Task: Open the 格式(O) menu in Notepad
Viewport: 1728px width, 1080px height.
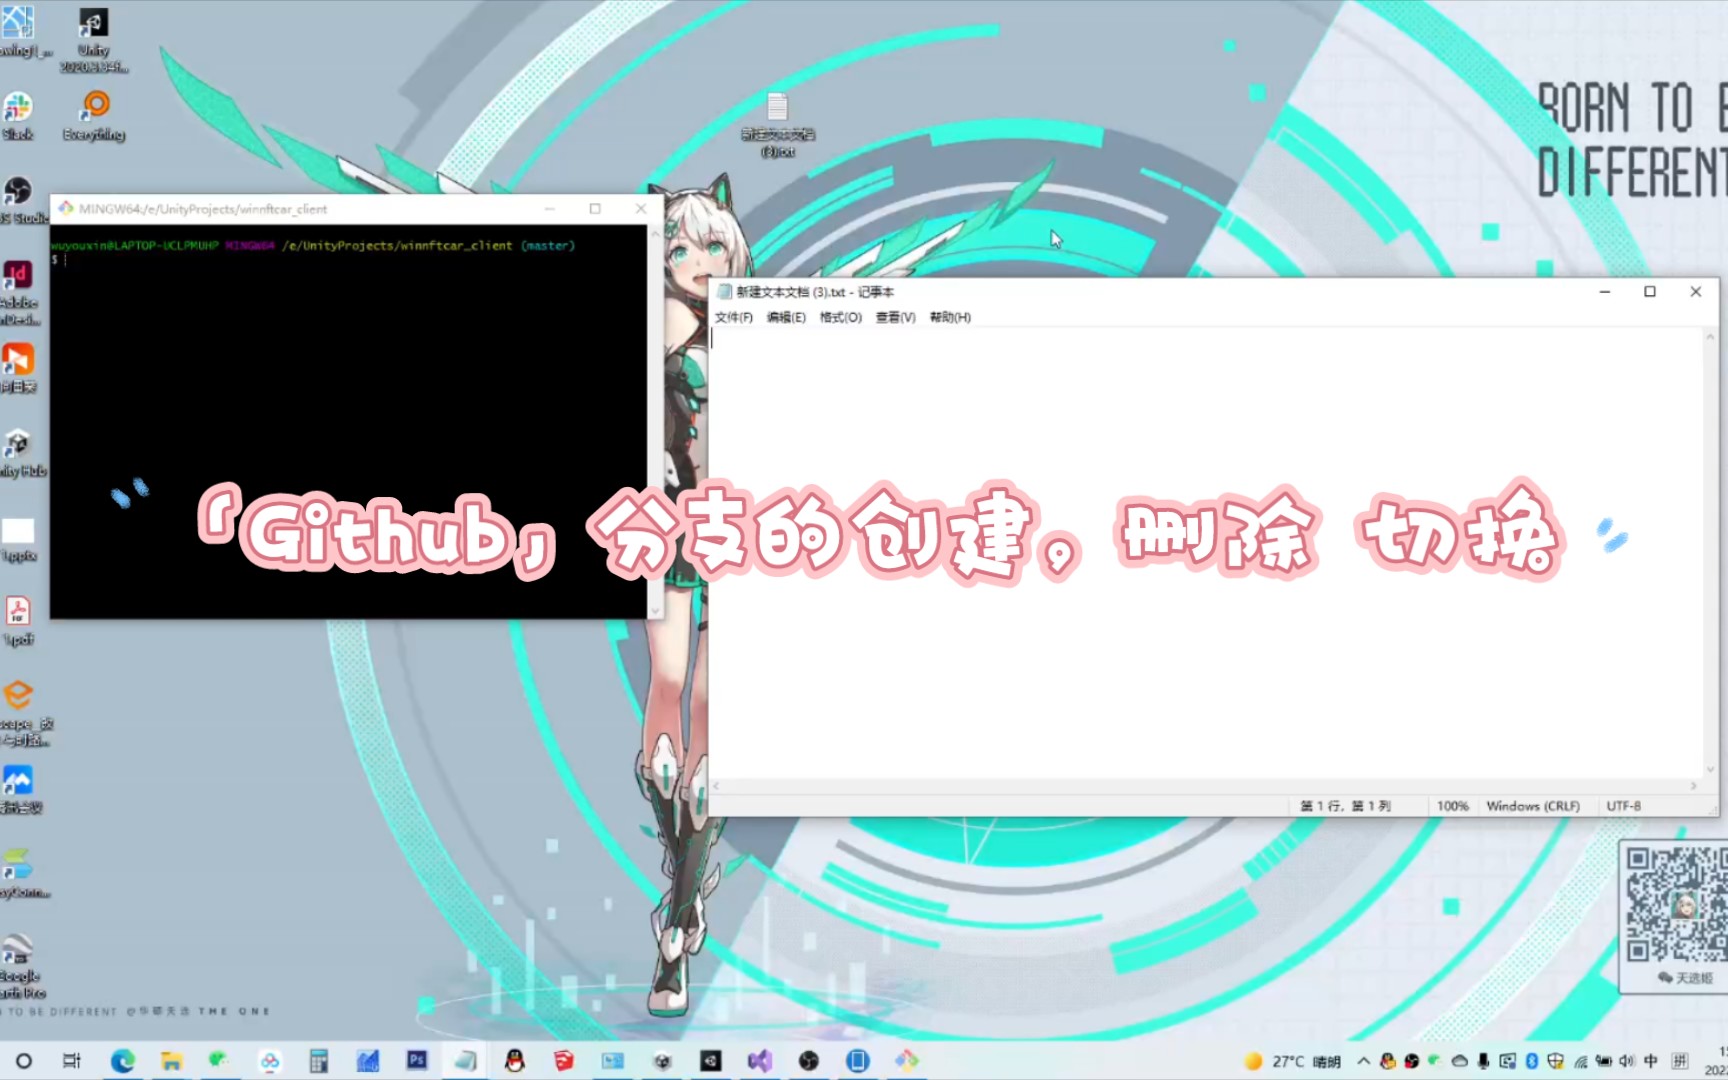Action: point(840,317)
